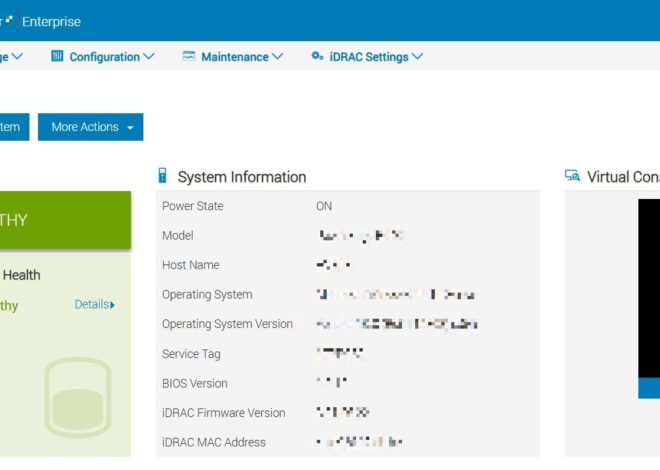Click the Maintenance toolbox icon
The image size is (660, 470).
[x=189, y=56]
